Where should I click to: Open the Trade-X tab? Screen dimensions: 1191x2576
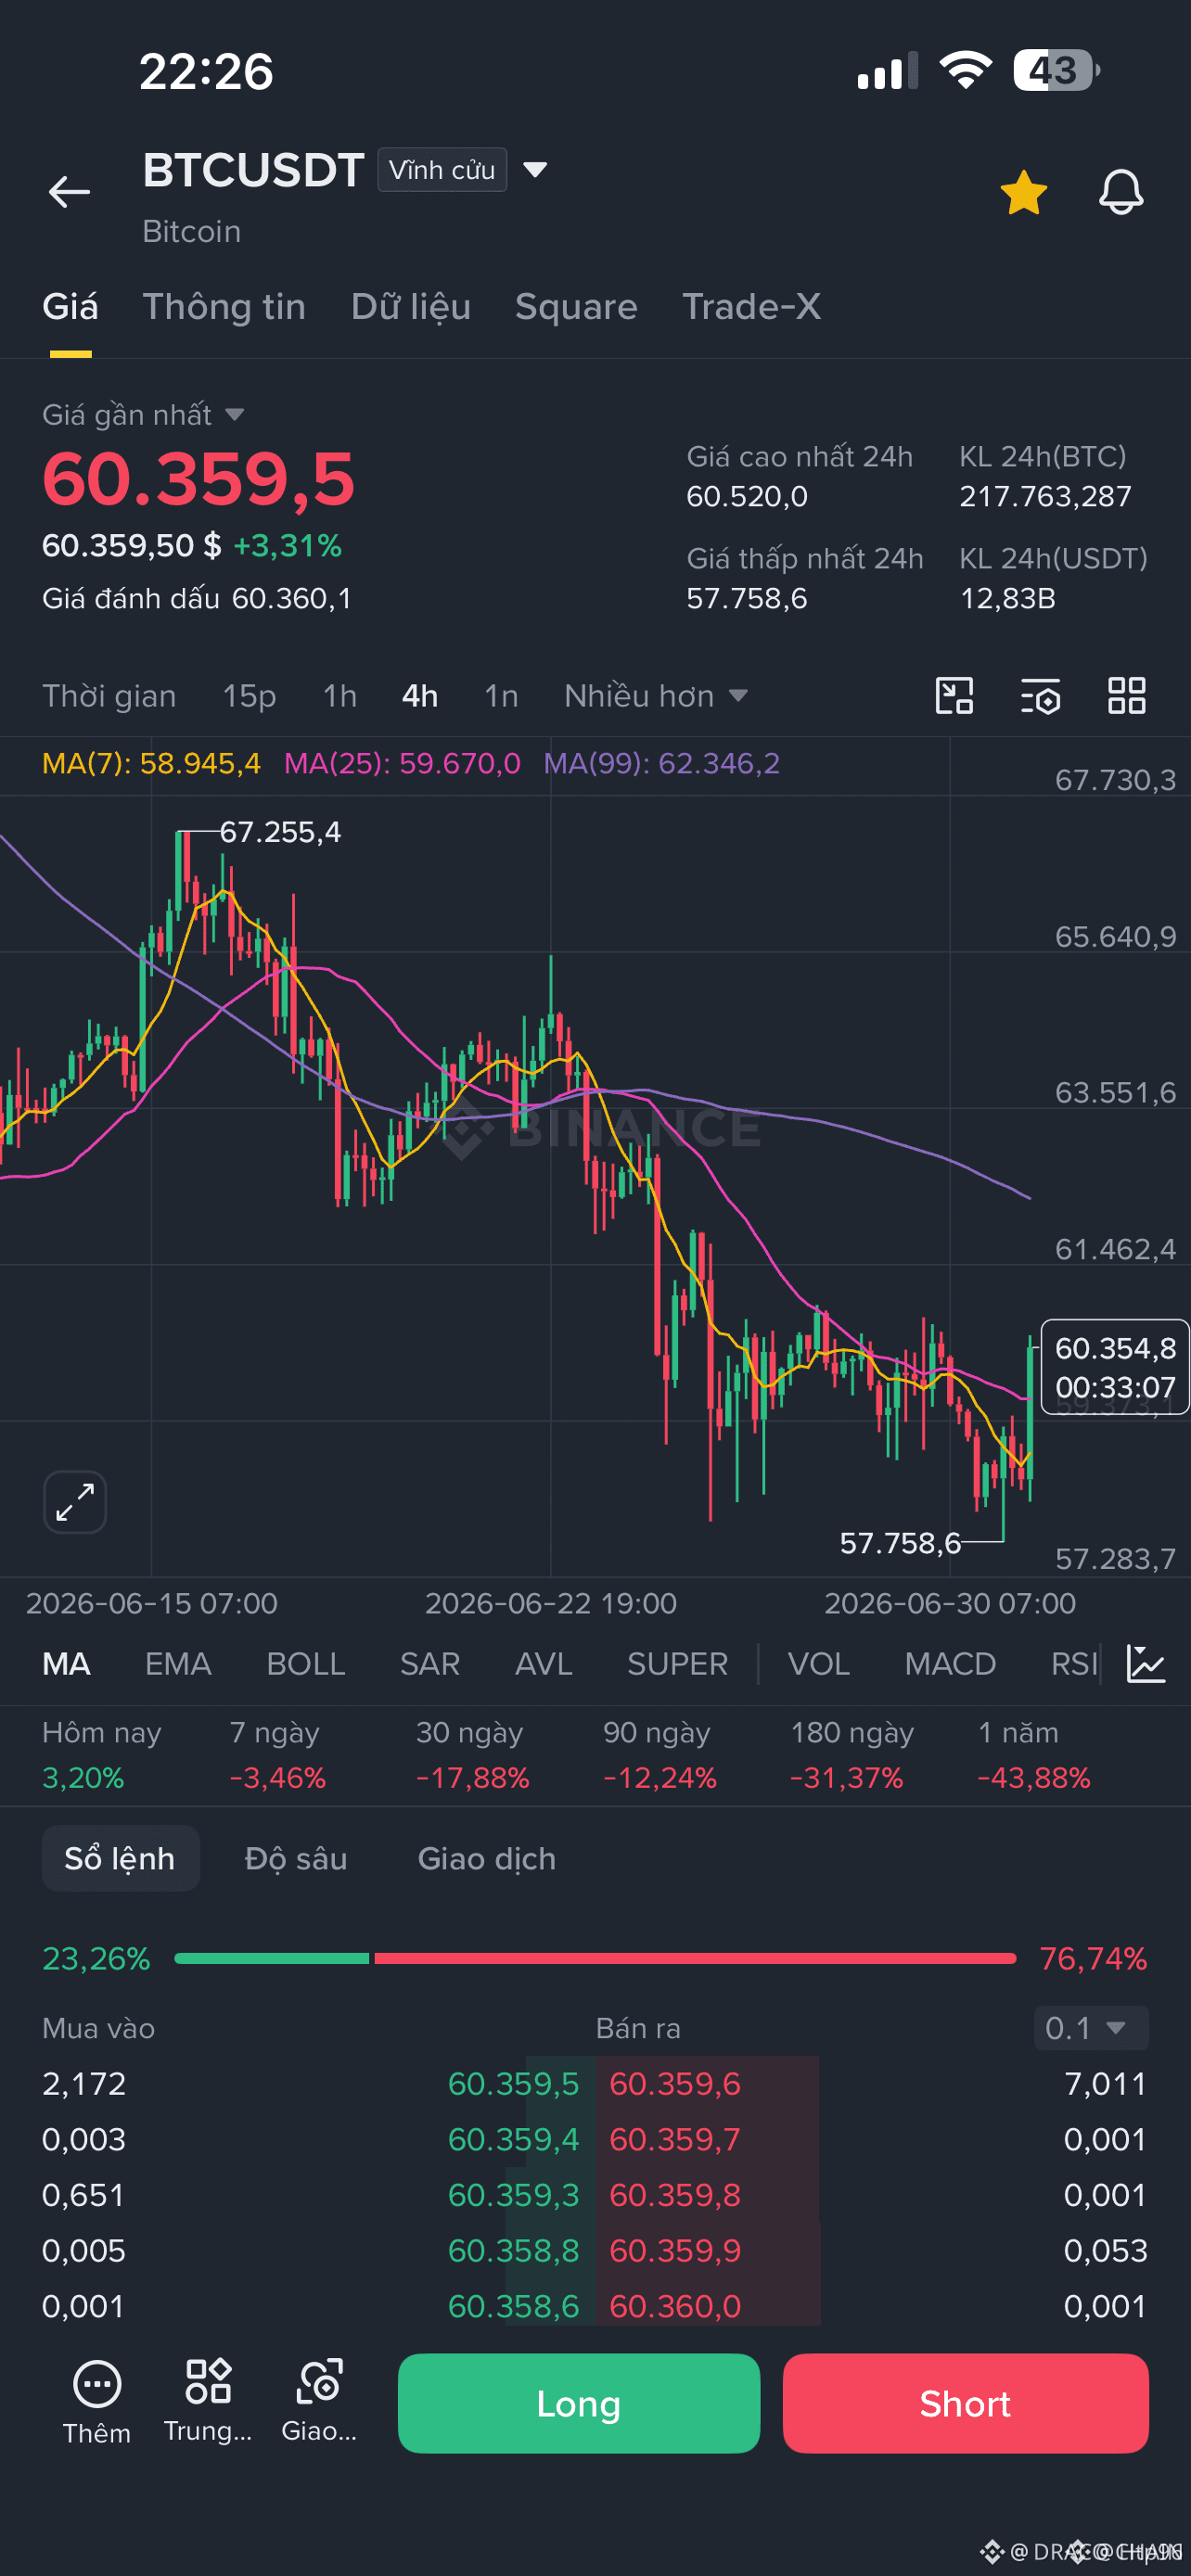(751, 306)
